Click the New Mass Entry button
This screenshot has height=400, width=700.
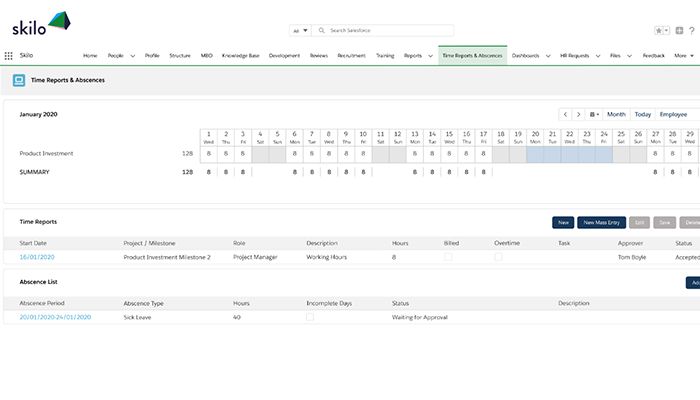(x=601, y=222)
